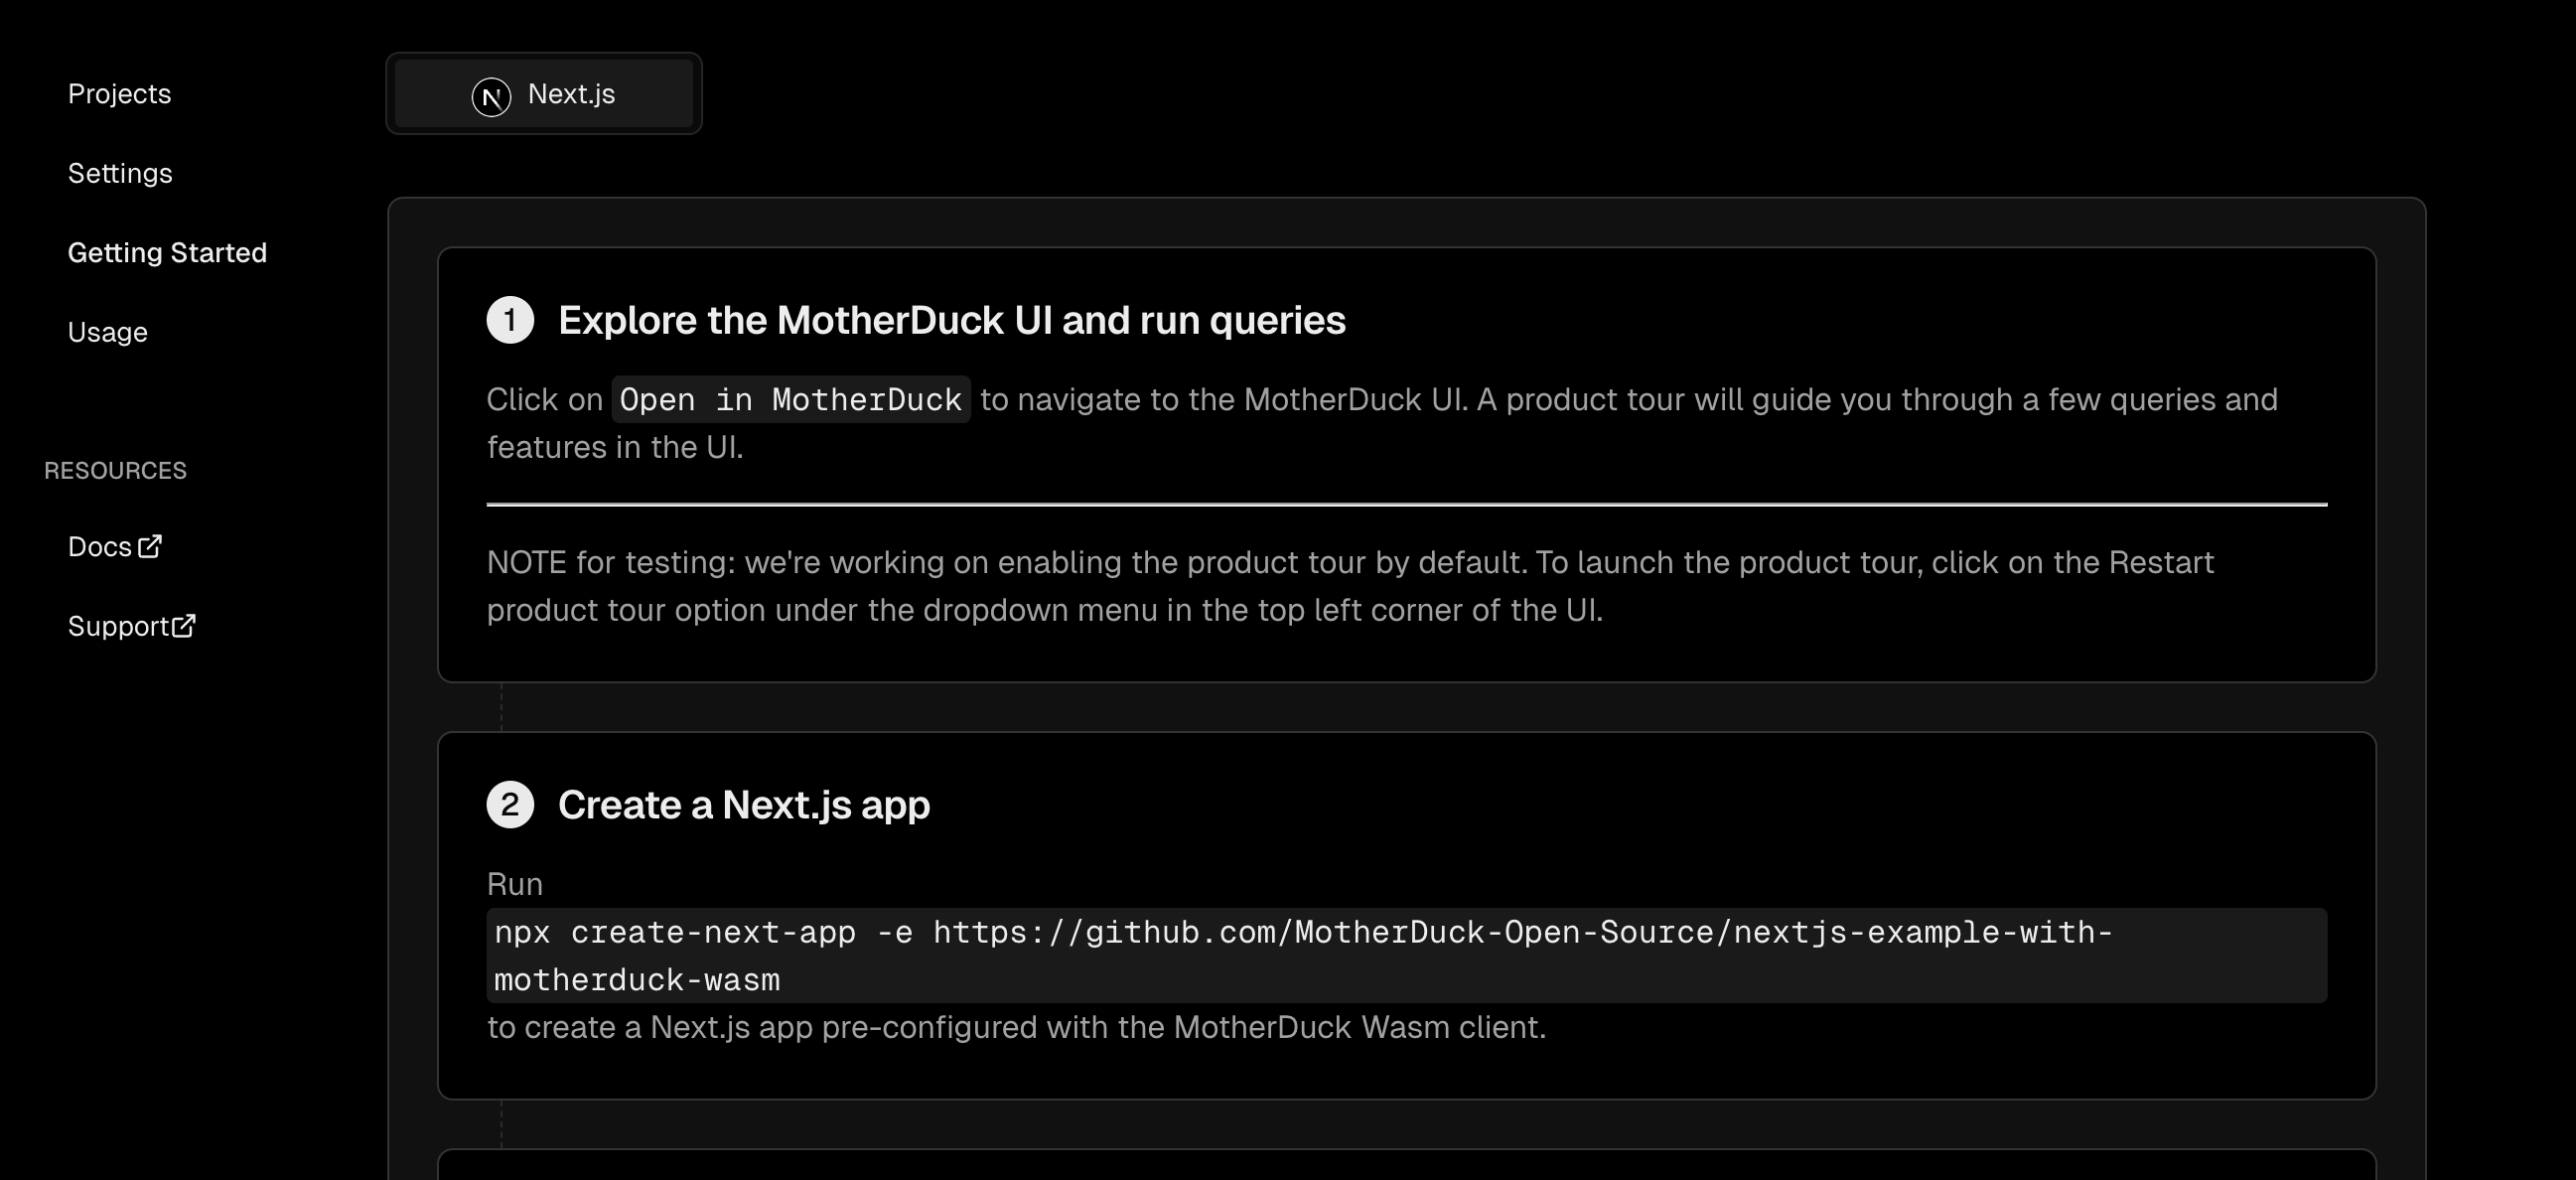The image size is (2576, 1180).
Task: Click the external-link icon beside Support
Action: [184, 626]
